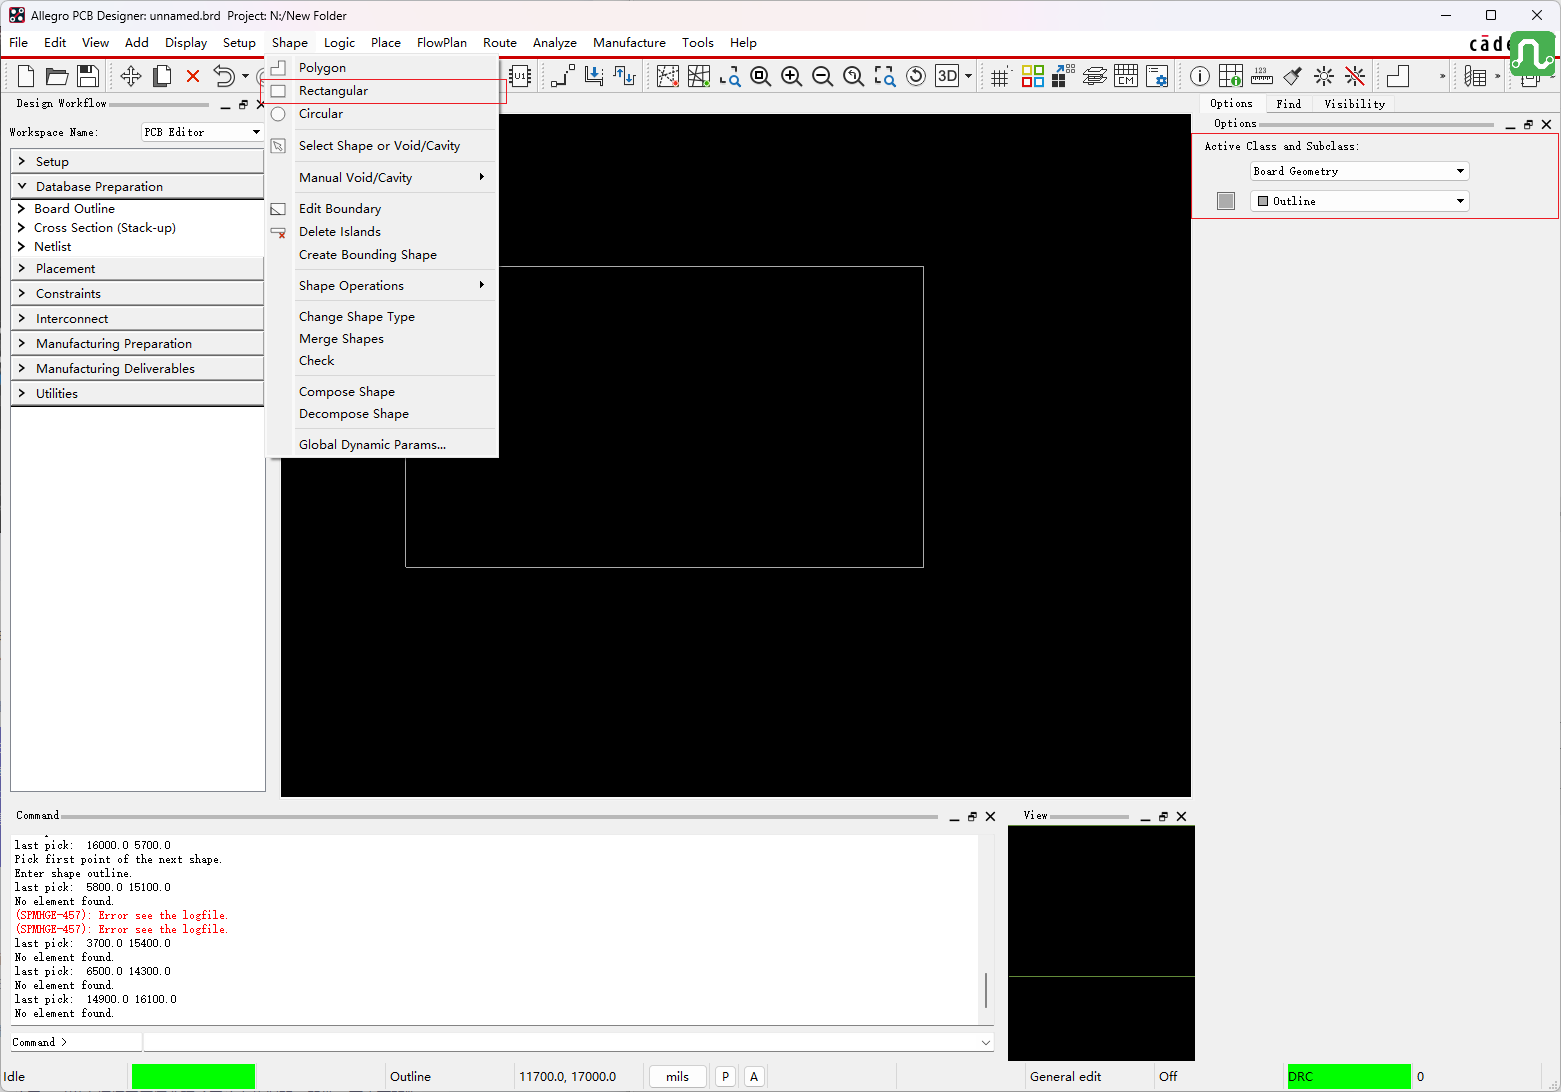This screenshot has width=1561, height=1092.
Task: Click the Show Measure ruler icon
Action: [x=1262, y=76]
